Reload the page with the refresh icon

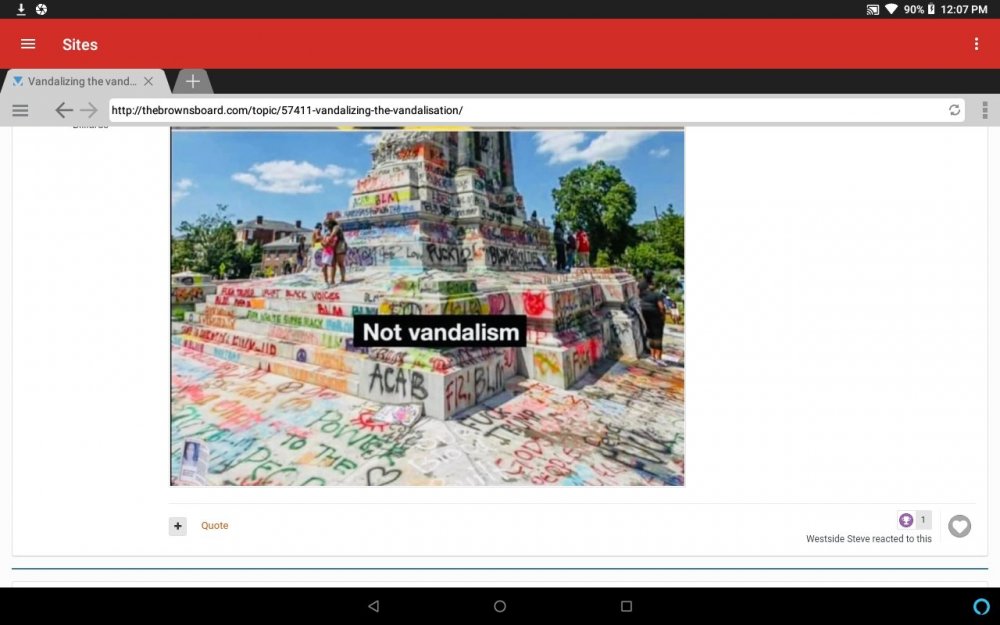point(954,110)
